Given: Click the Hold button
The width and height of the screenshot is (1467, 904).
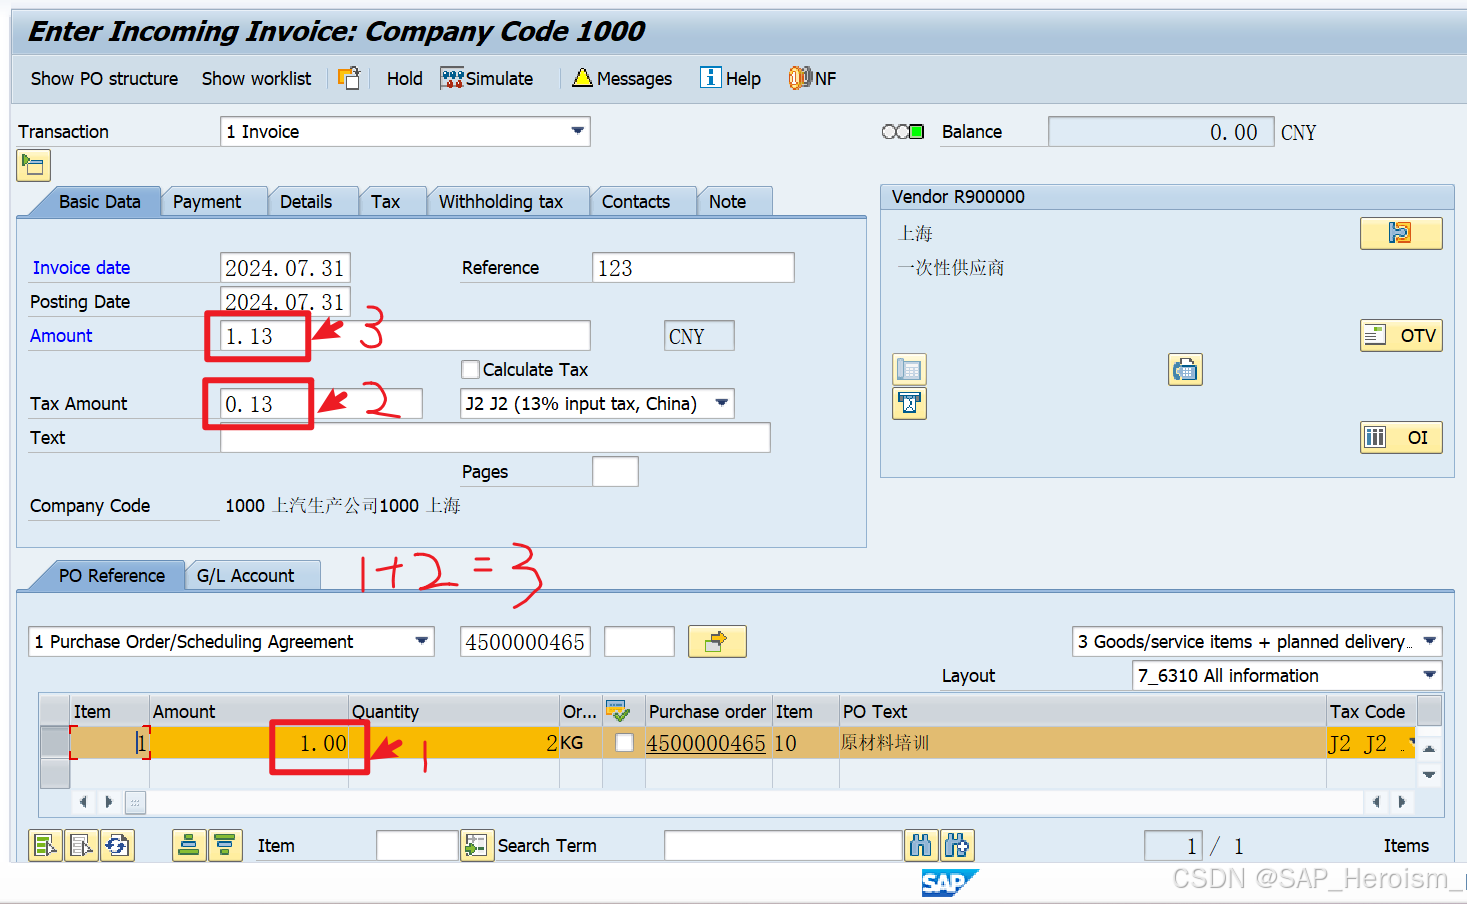Looking at the screenshot, I should pyautogui.click(x=404, y=78).
